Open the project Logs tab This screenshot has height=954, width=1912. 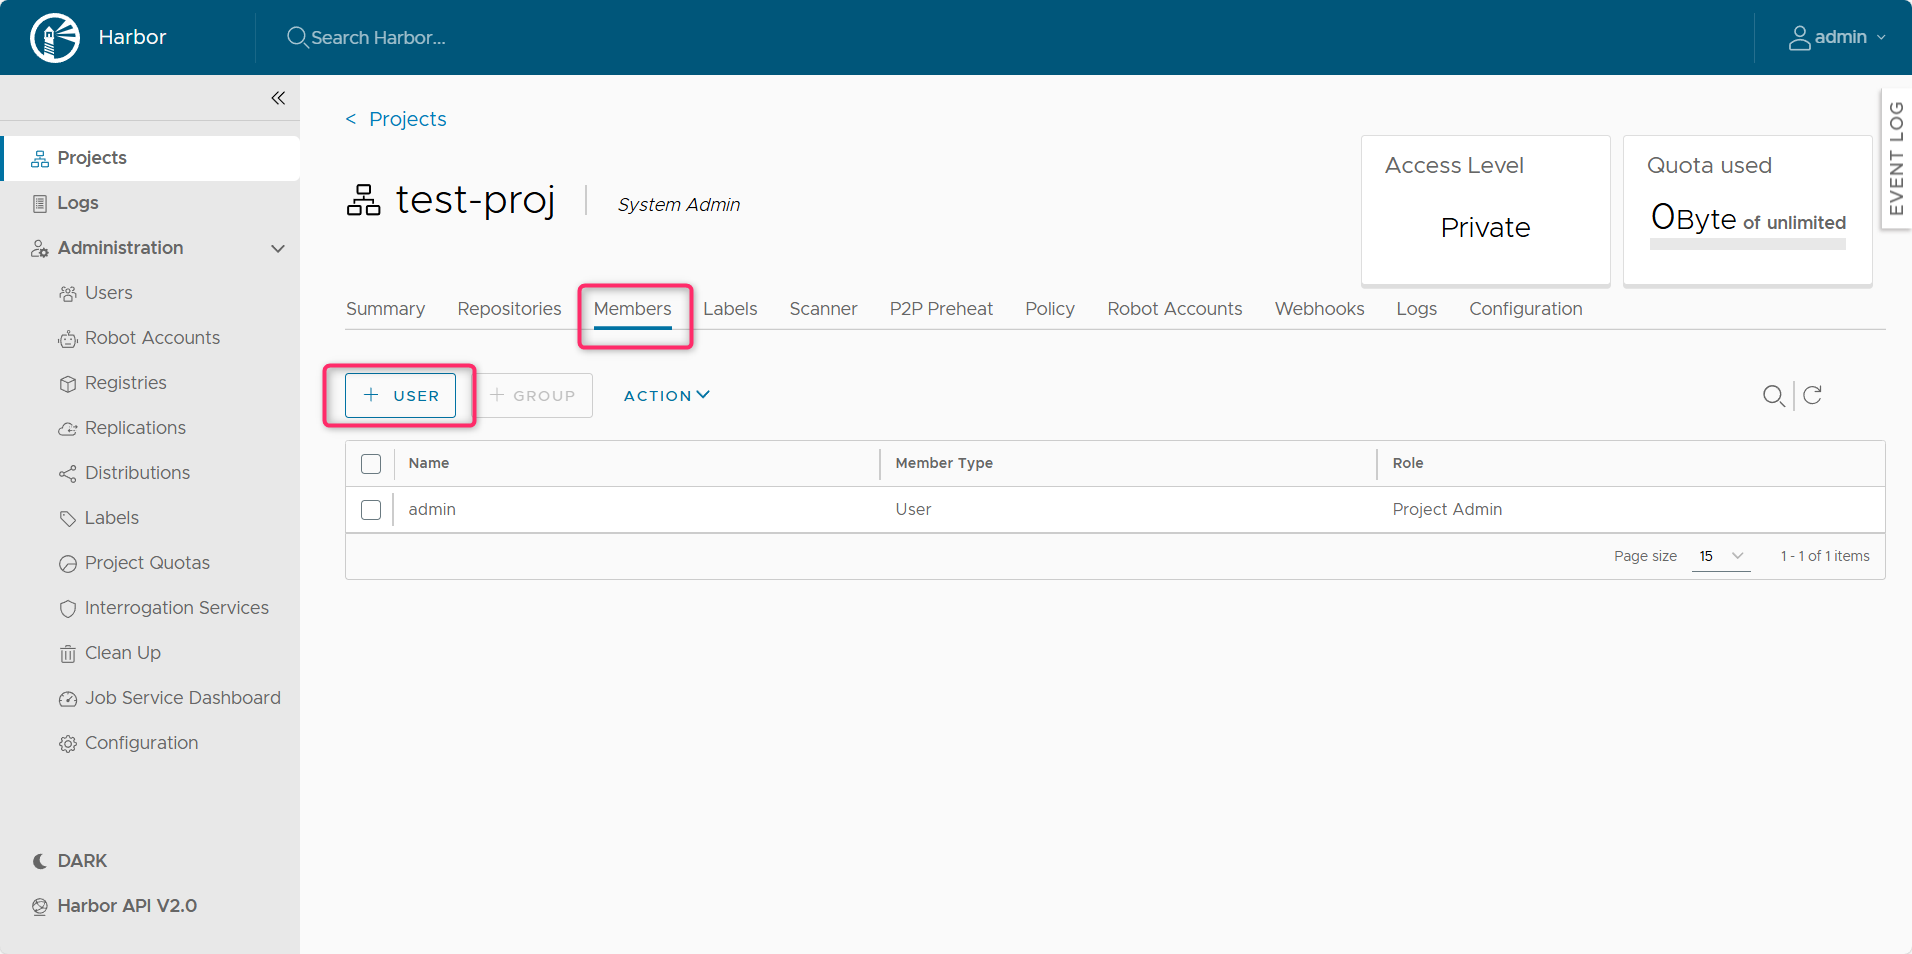[1417, 309]
